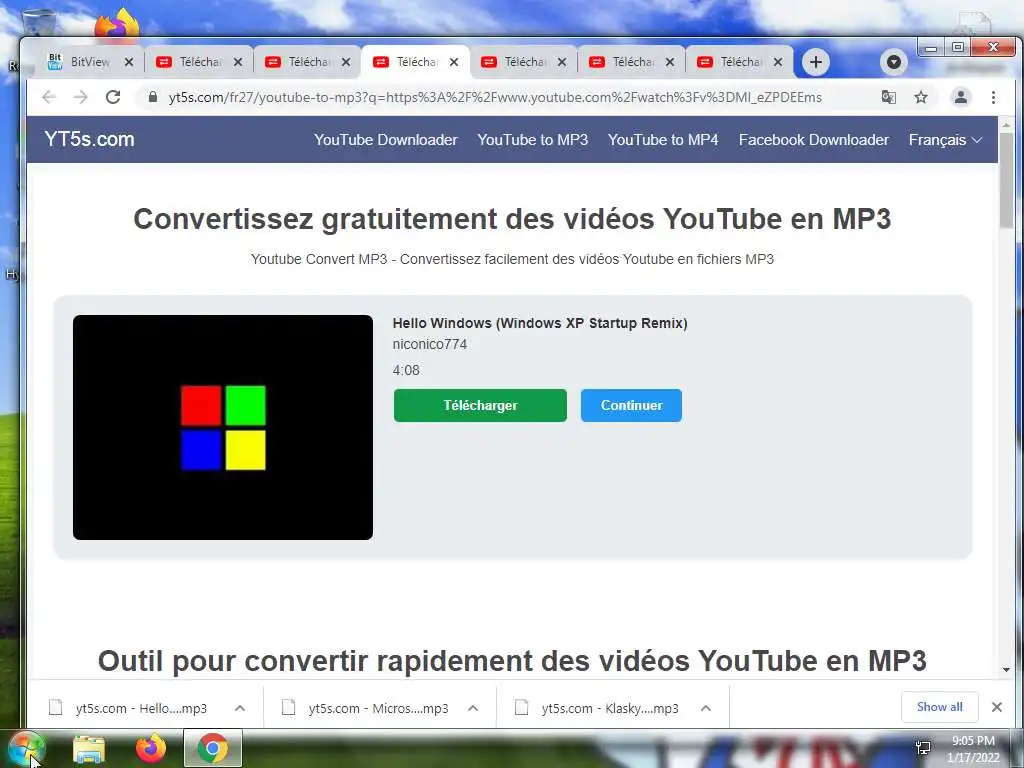
Task: Open the YouTube Downloader menu link
Action: pos(385,140)
